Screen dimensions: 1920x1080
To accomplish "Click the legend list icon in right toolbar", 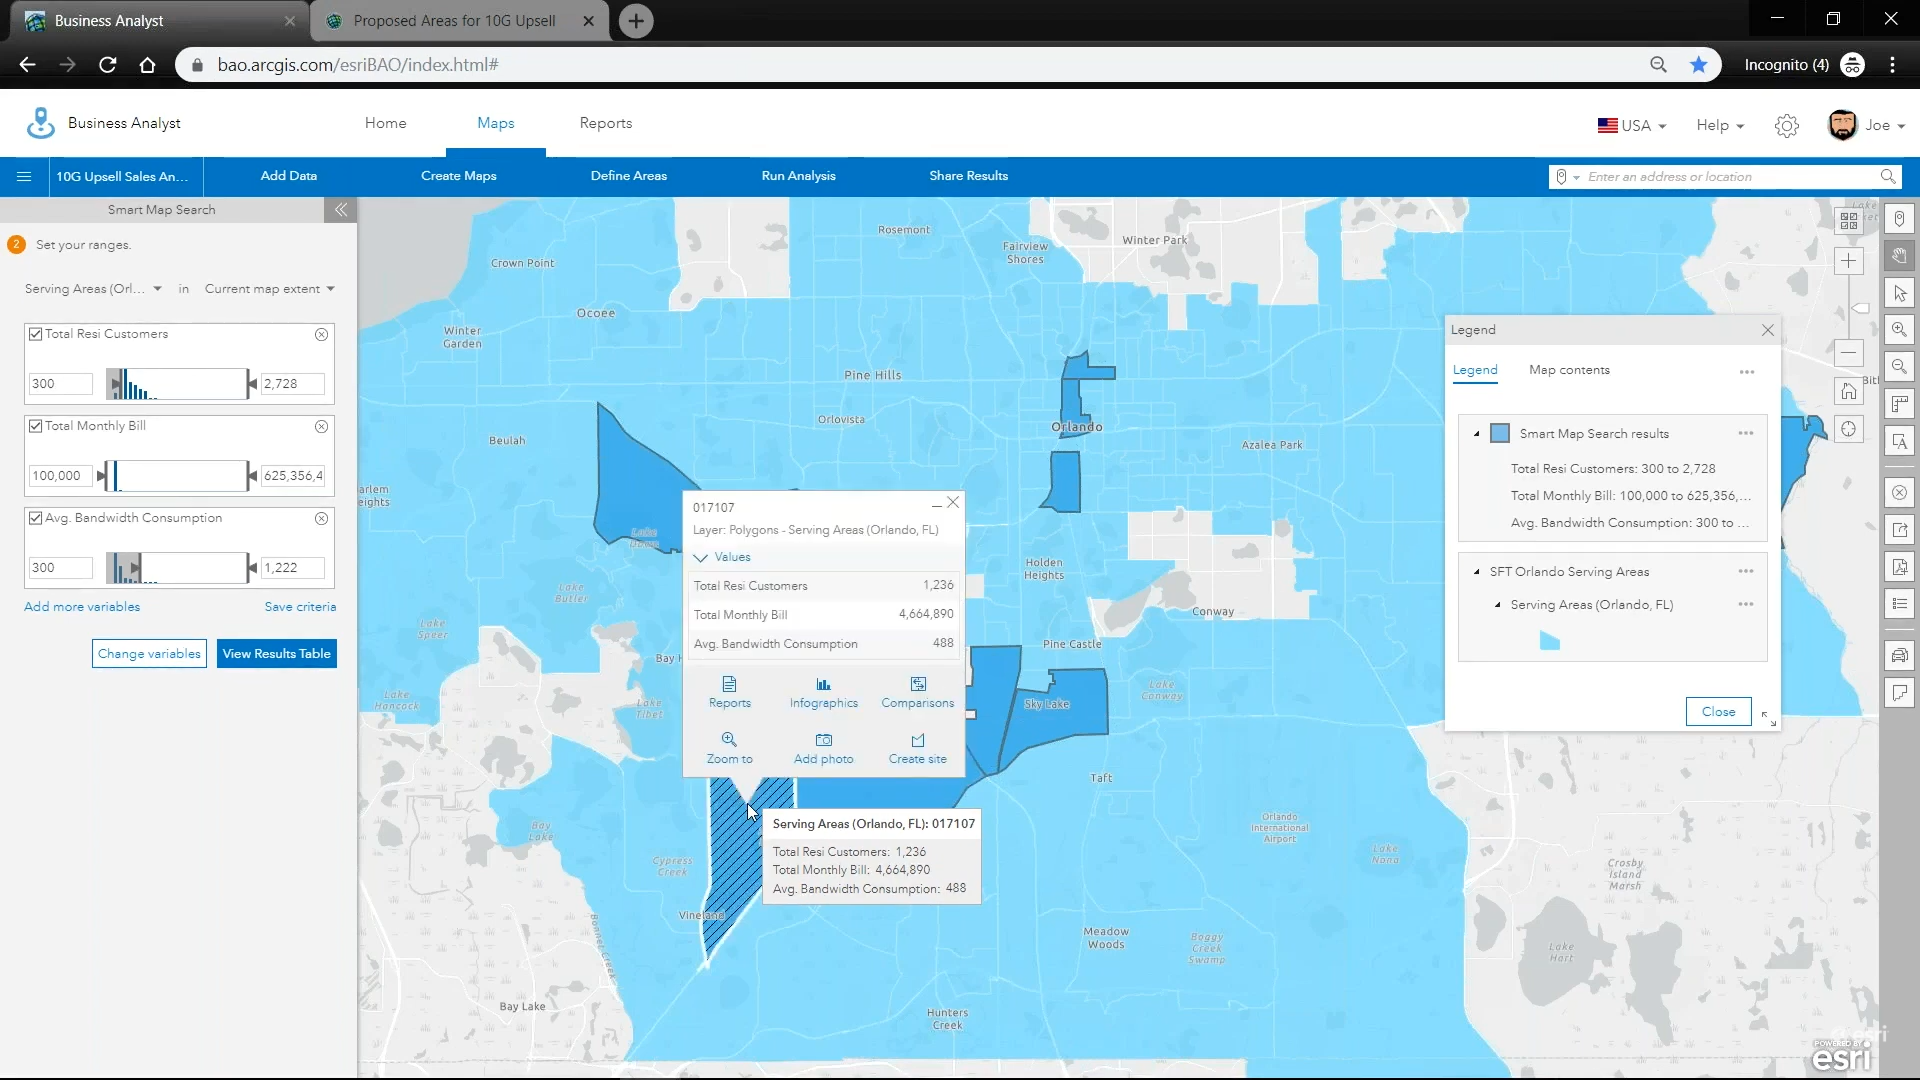I will point(1899,603).
